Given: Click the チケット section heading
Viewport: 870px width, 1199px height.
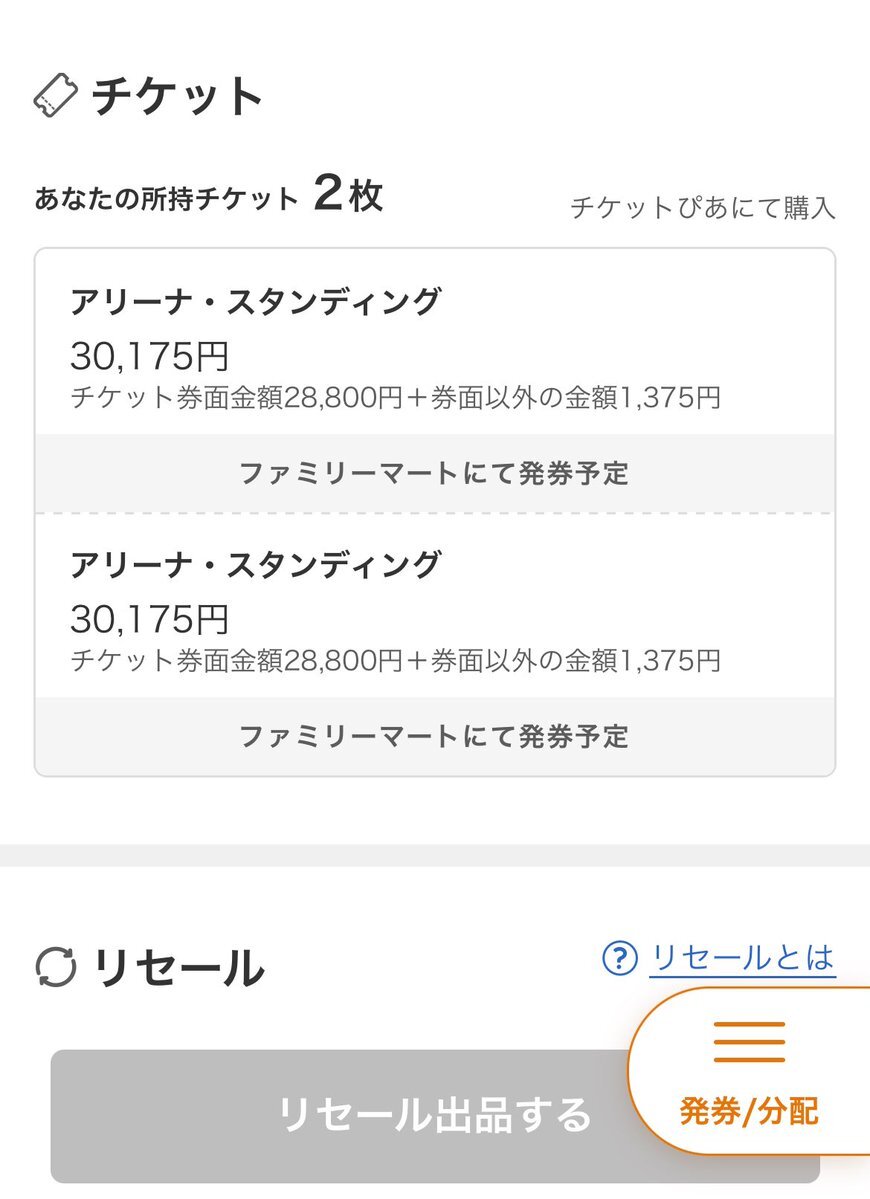Looking at the screenshot, I should 177,96.
